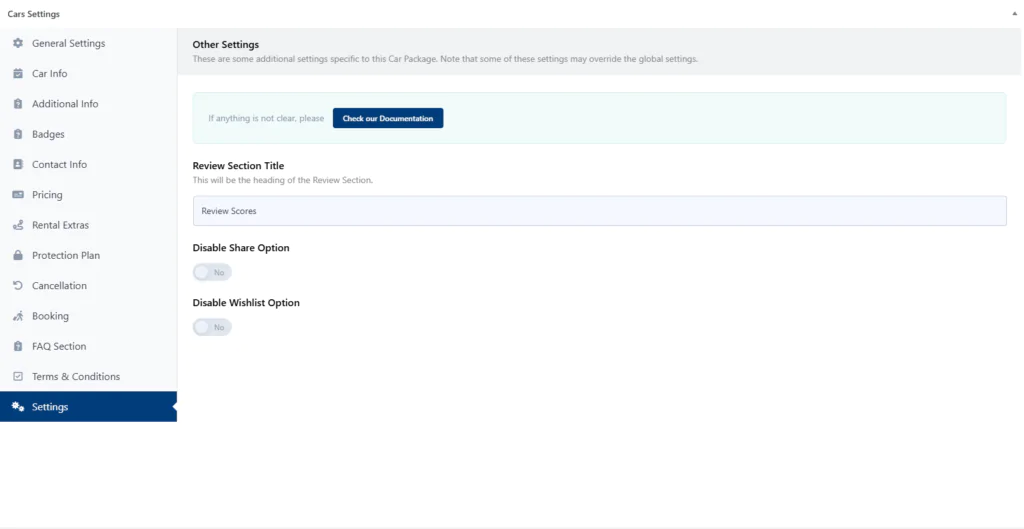
Task: Click the Car Info calendar icon
Action: pos(18,74)
